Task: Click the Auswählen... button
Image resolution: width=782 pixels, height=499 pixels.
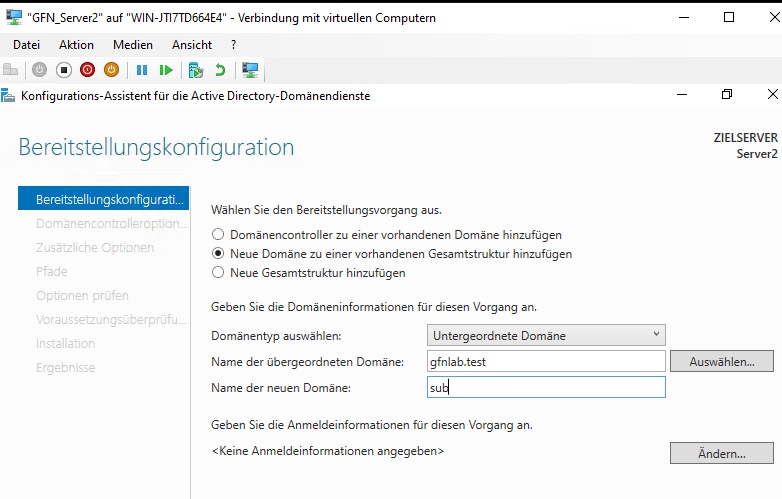Action: 722,361
